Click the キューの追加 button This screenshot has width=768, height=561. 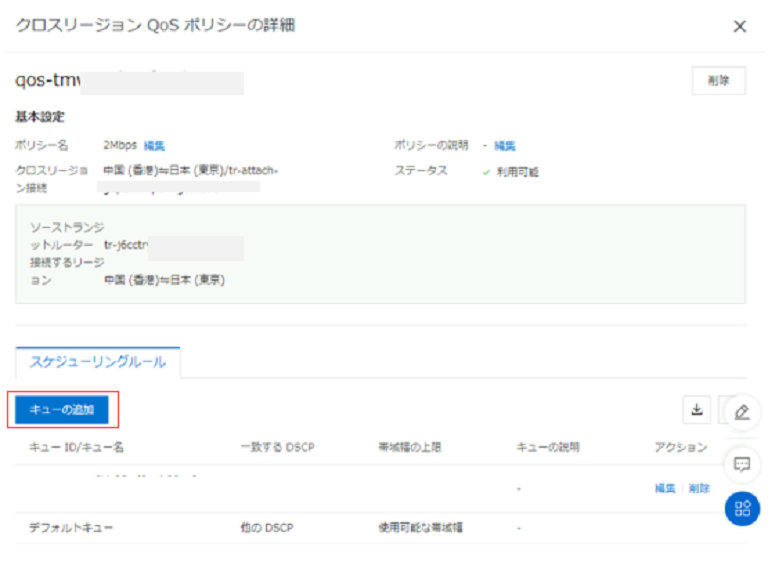[62, 409]
